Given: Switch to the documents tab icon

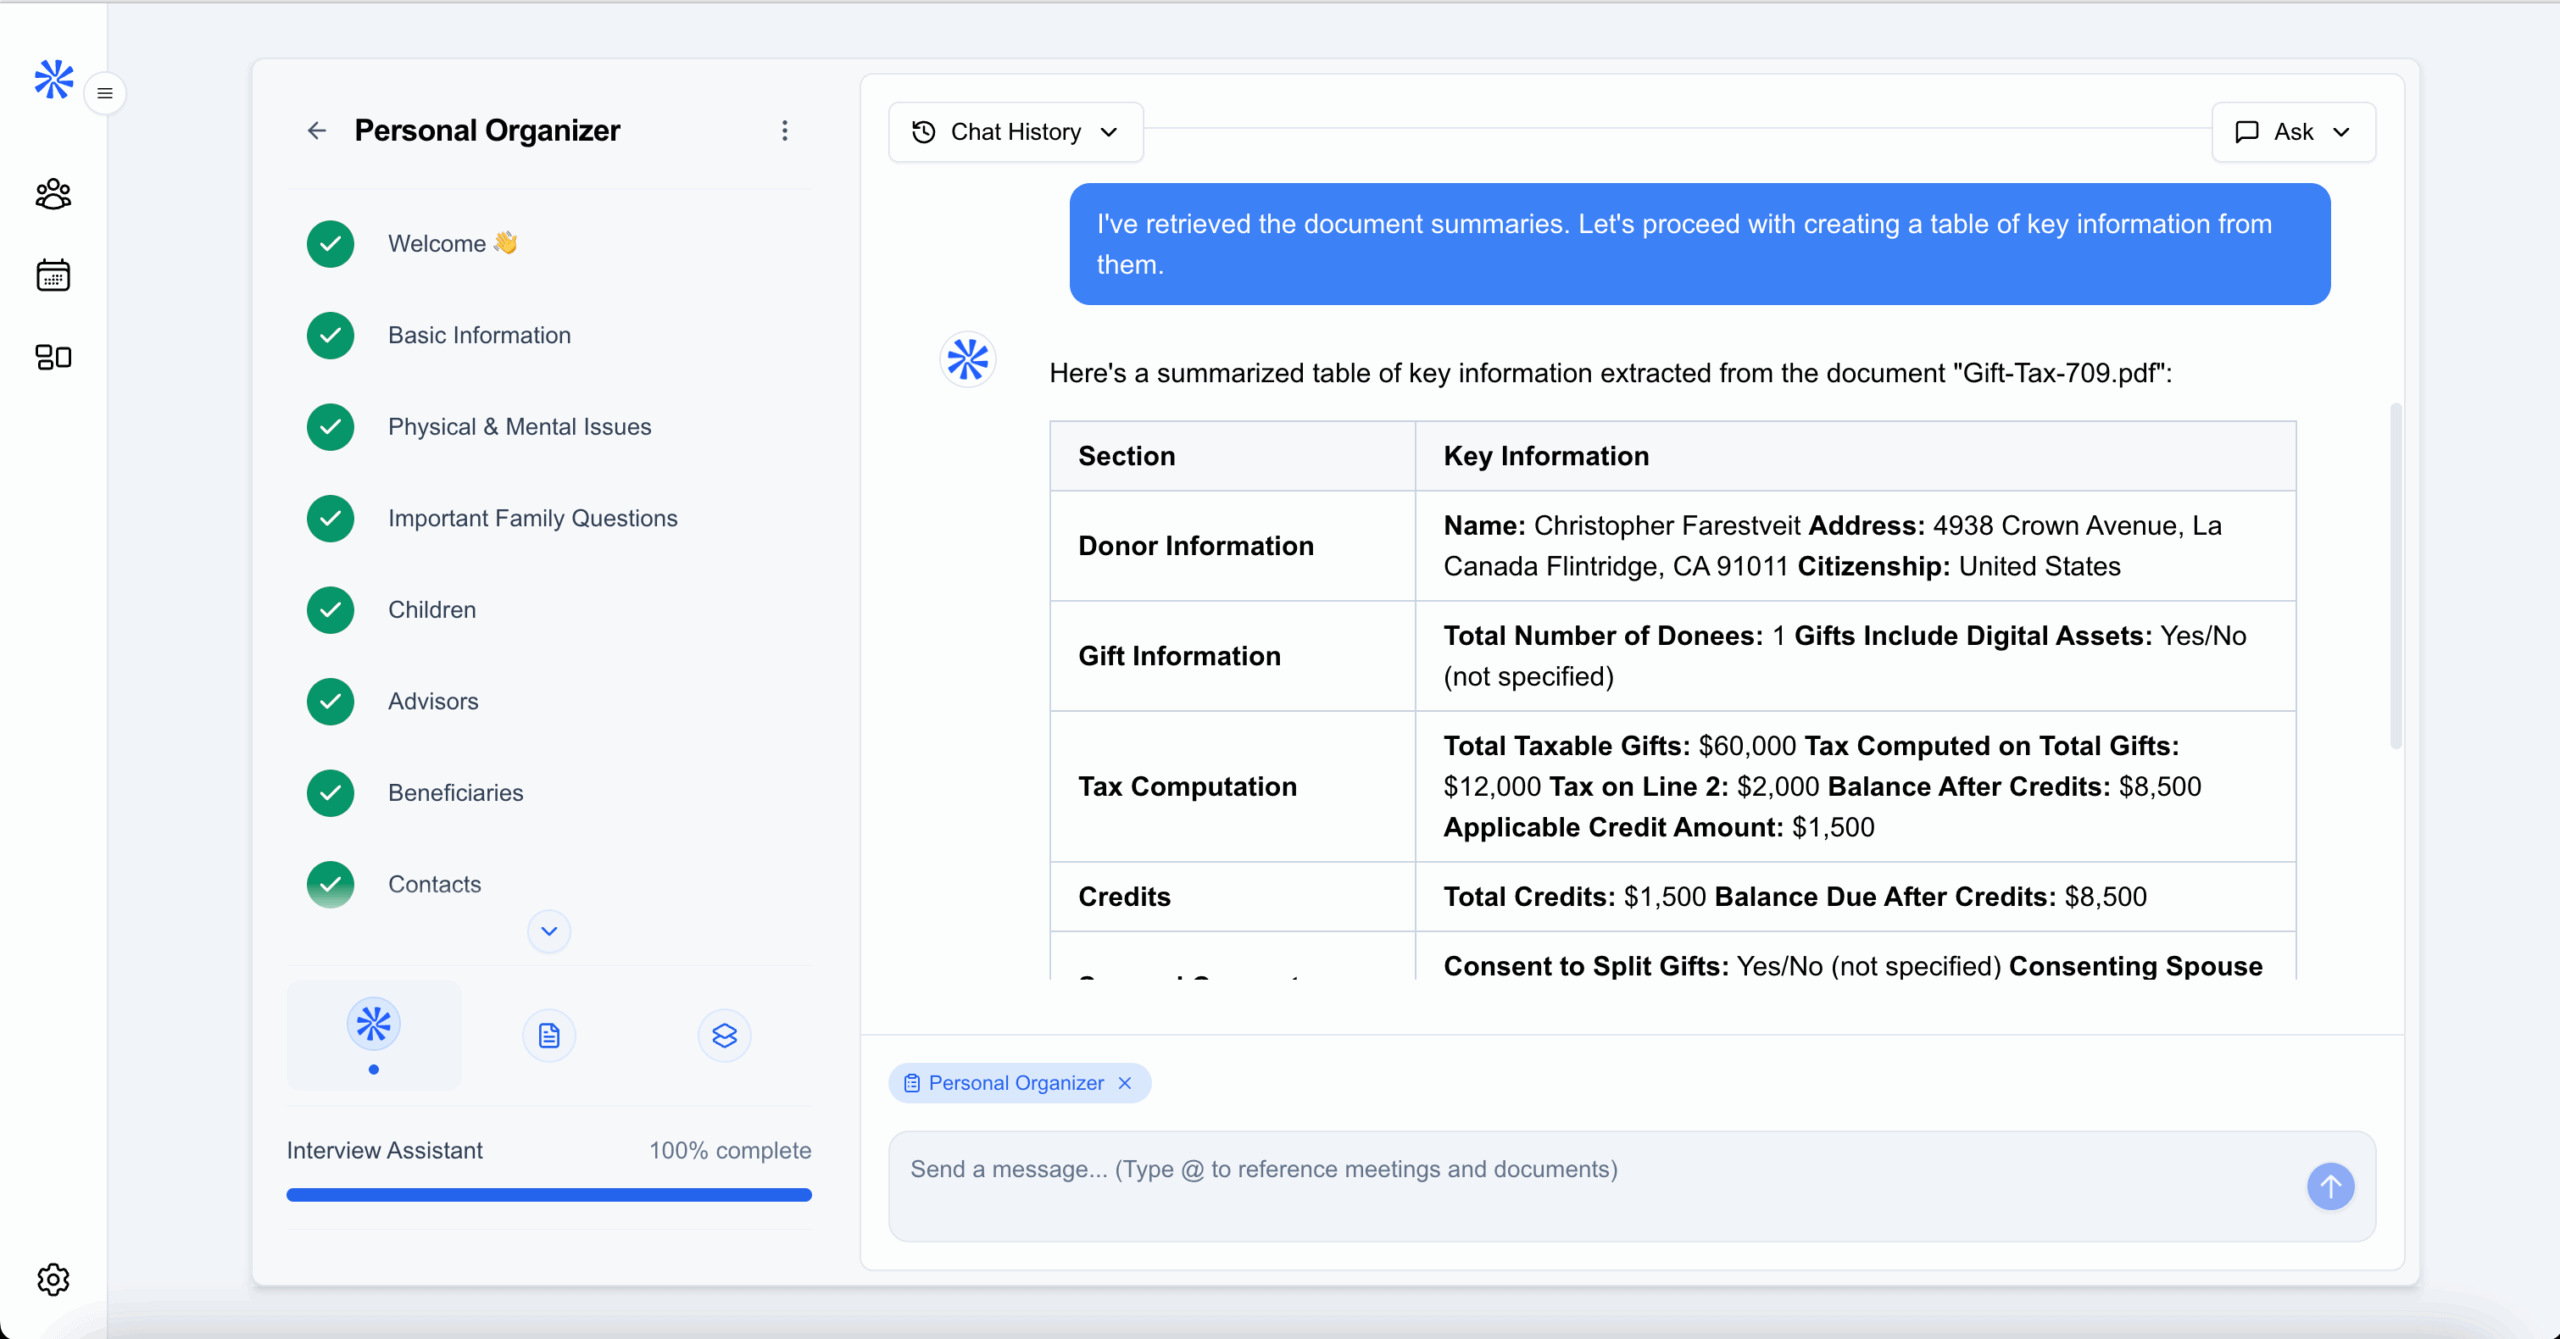Looking at the screenshot, I should point(549,1035).
